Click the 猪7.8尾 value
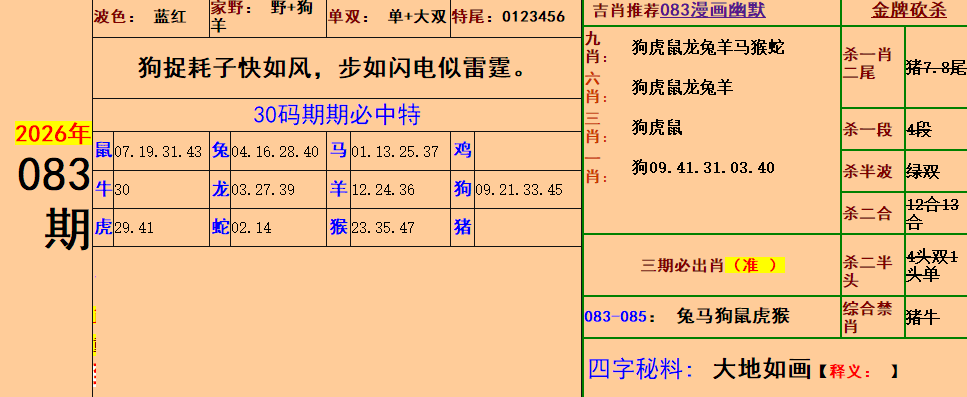 [x=936, y=67]
